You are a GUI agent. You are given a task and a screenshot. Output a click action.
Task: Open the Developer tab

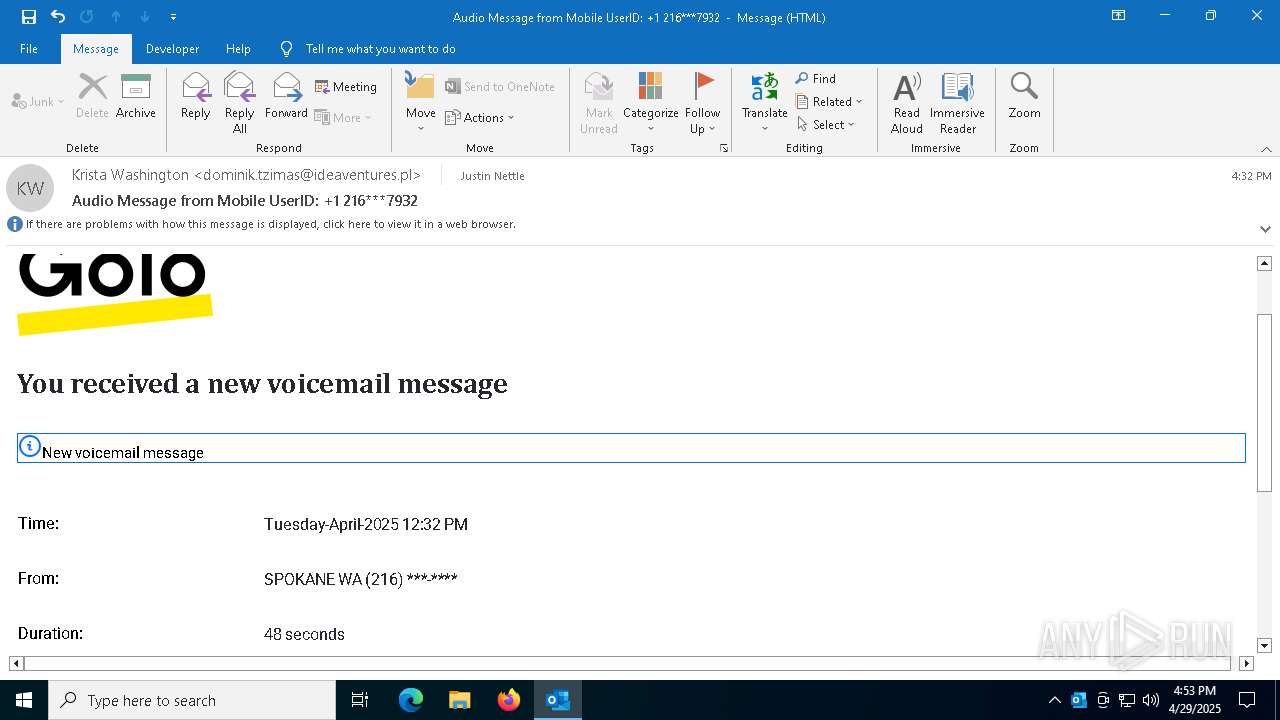click(172, 49)
